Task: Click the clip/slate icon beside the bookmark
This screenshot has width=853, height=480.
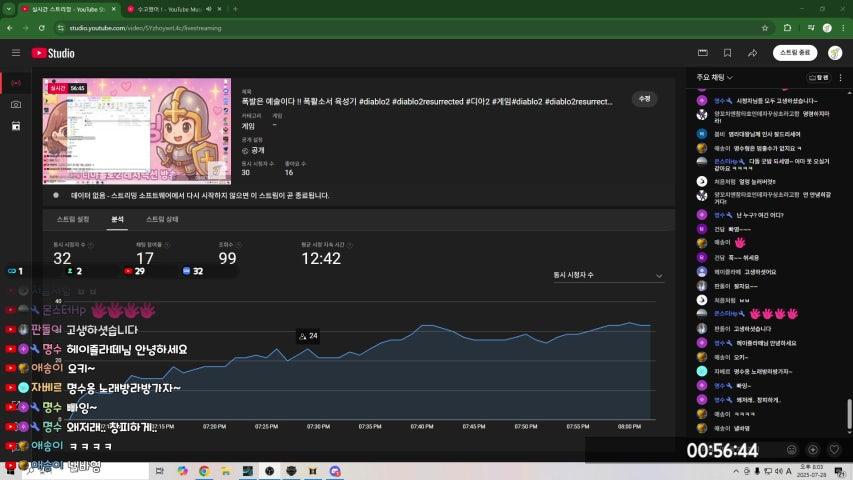Action: [x=703, y=53]
